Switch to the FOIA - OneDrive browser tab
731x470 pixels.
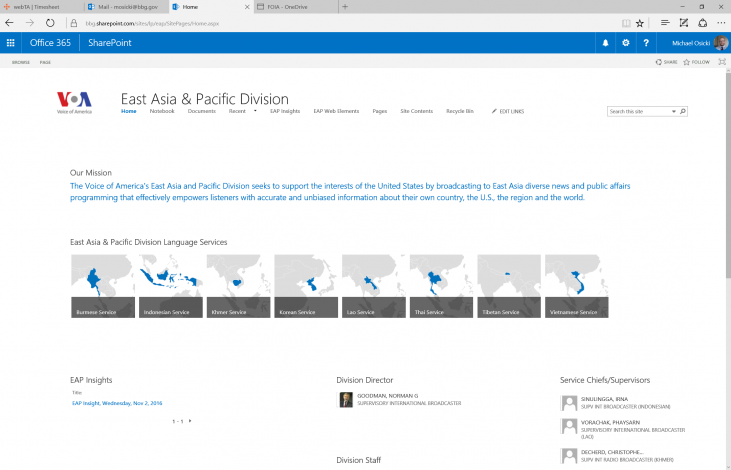click(293, 6)
